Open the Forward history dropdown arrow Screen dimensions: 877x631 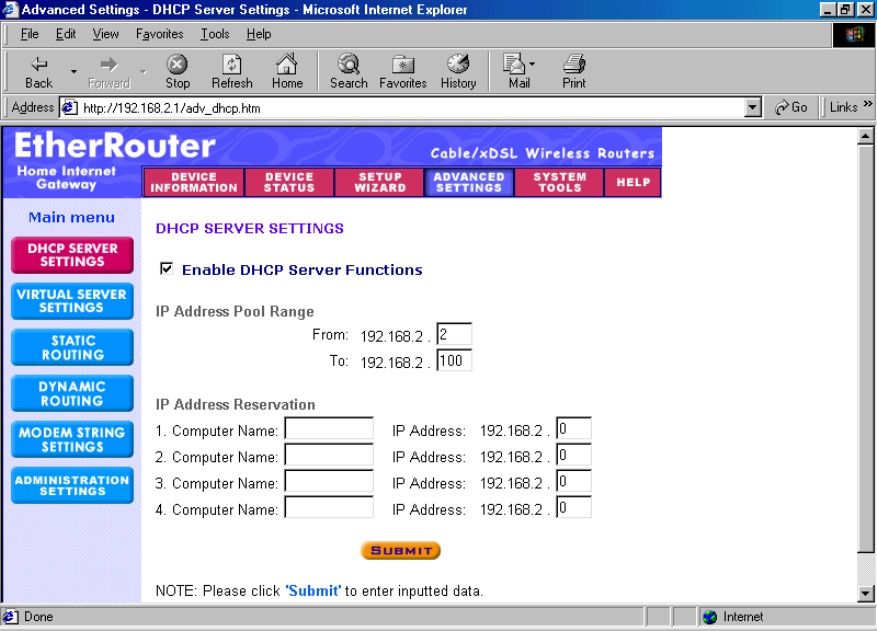(x=143, y=71)
